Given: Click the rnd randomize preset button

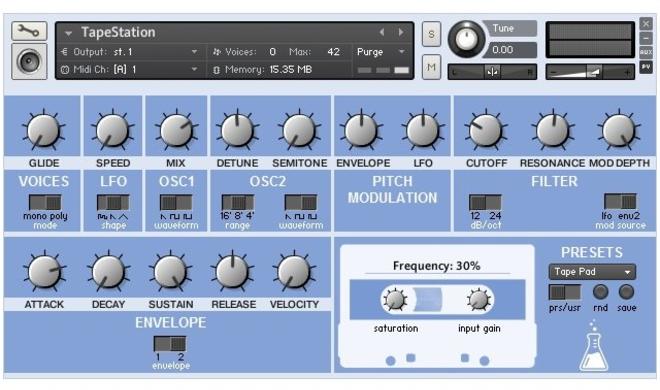Looking at the screenshot, I should pyautogui.click(x=601, y=292).
